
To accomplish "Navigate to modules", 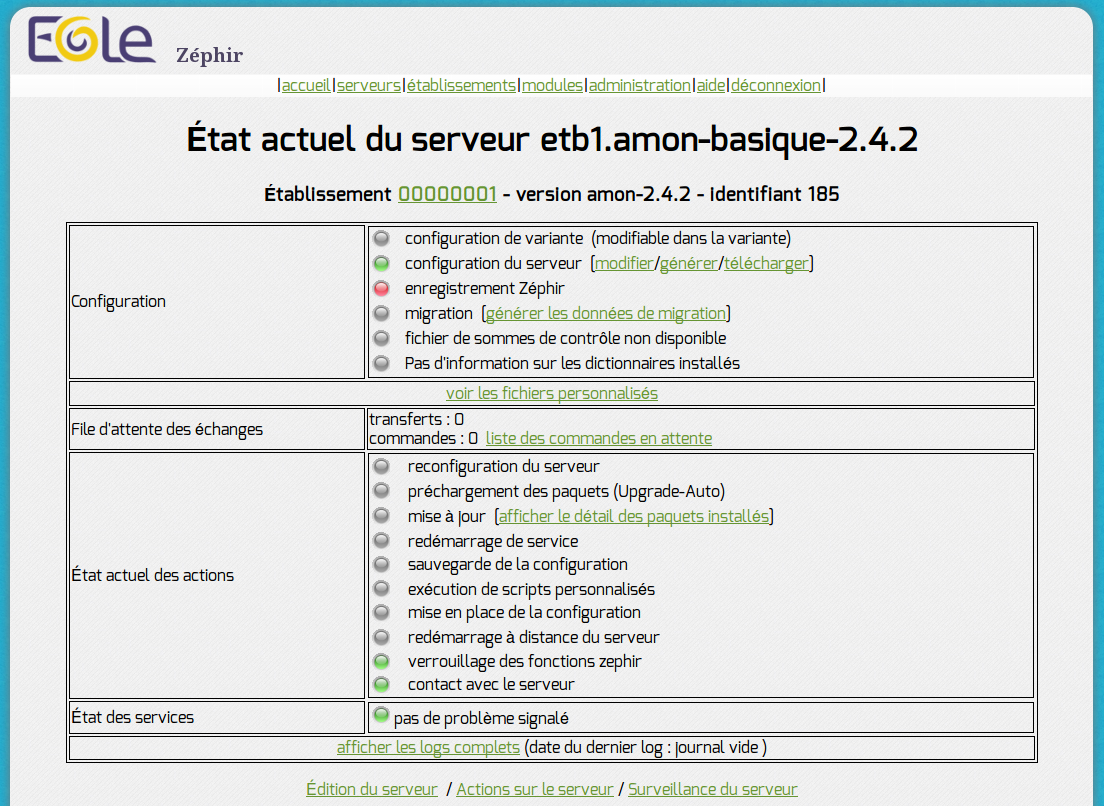I will coord(553,85).
